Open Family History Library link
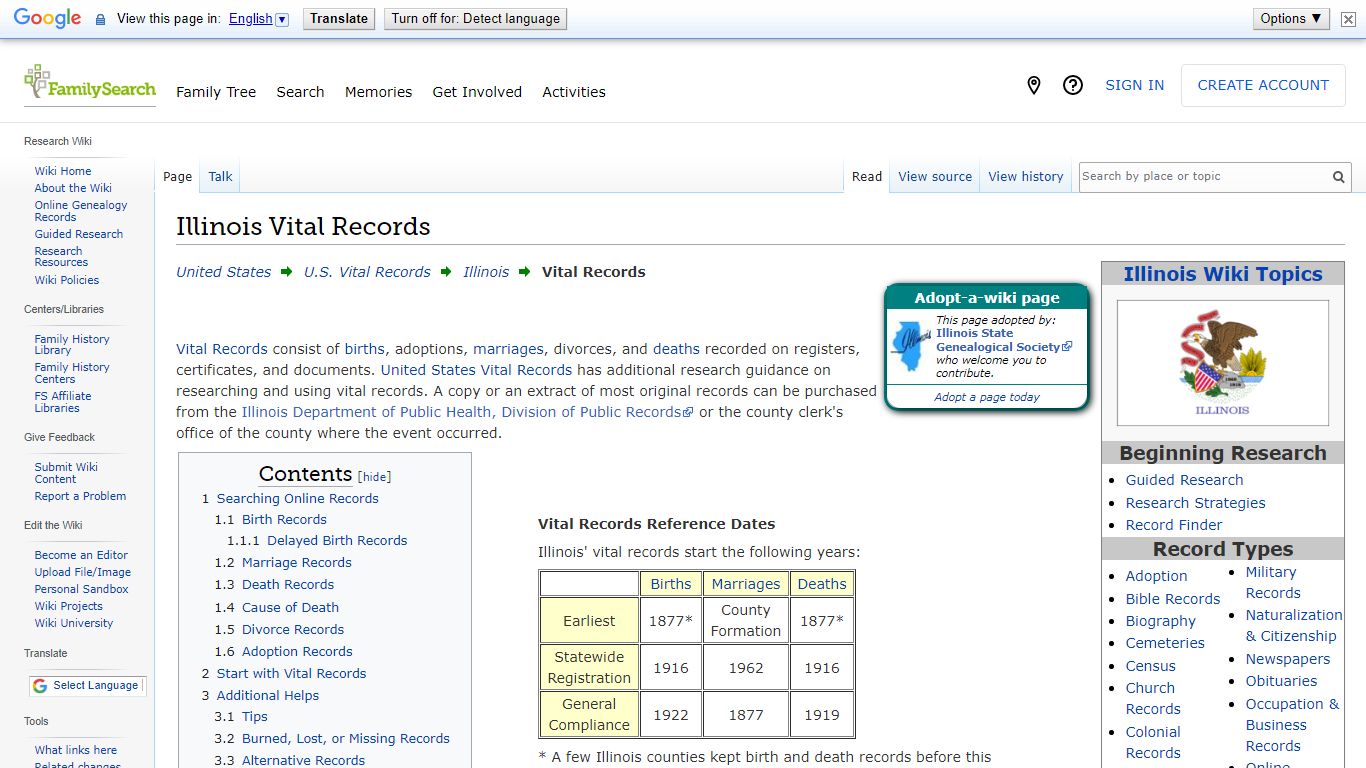1366x768 pixels. [x=72, y=345]
